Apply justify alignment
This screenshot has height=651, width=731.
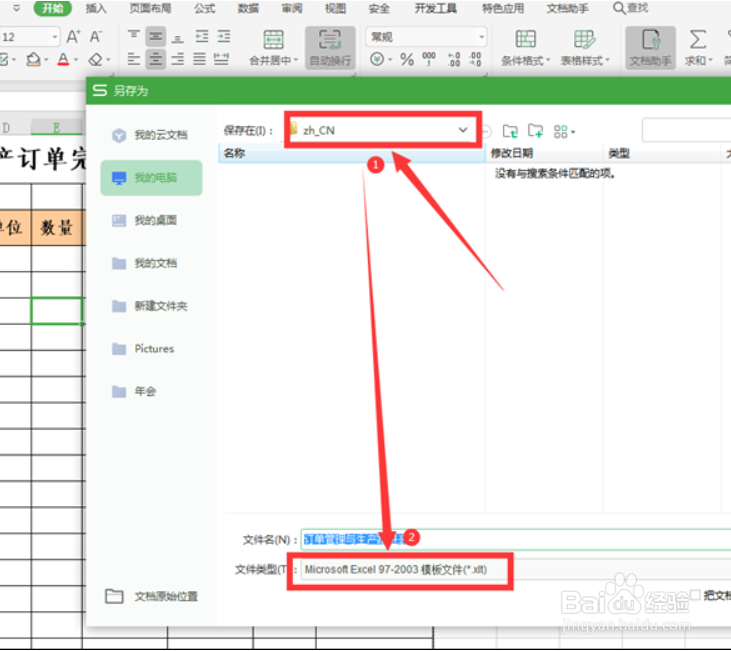point(200,59)
